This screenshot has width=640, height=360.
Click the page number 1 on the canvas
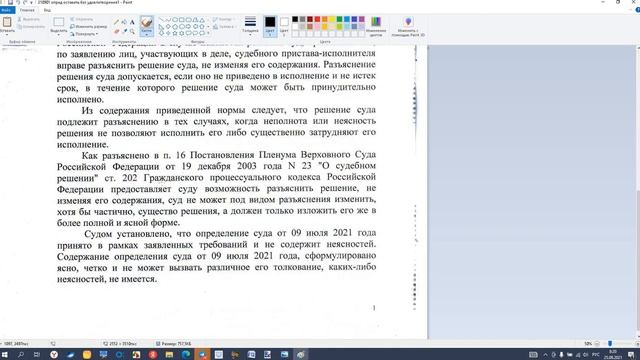click(373, 308)
